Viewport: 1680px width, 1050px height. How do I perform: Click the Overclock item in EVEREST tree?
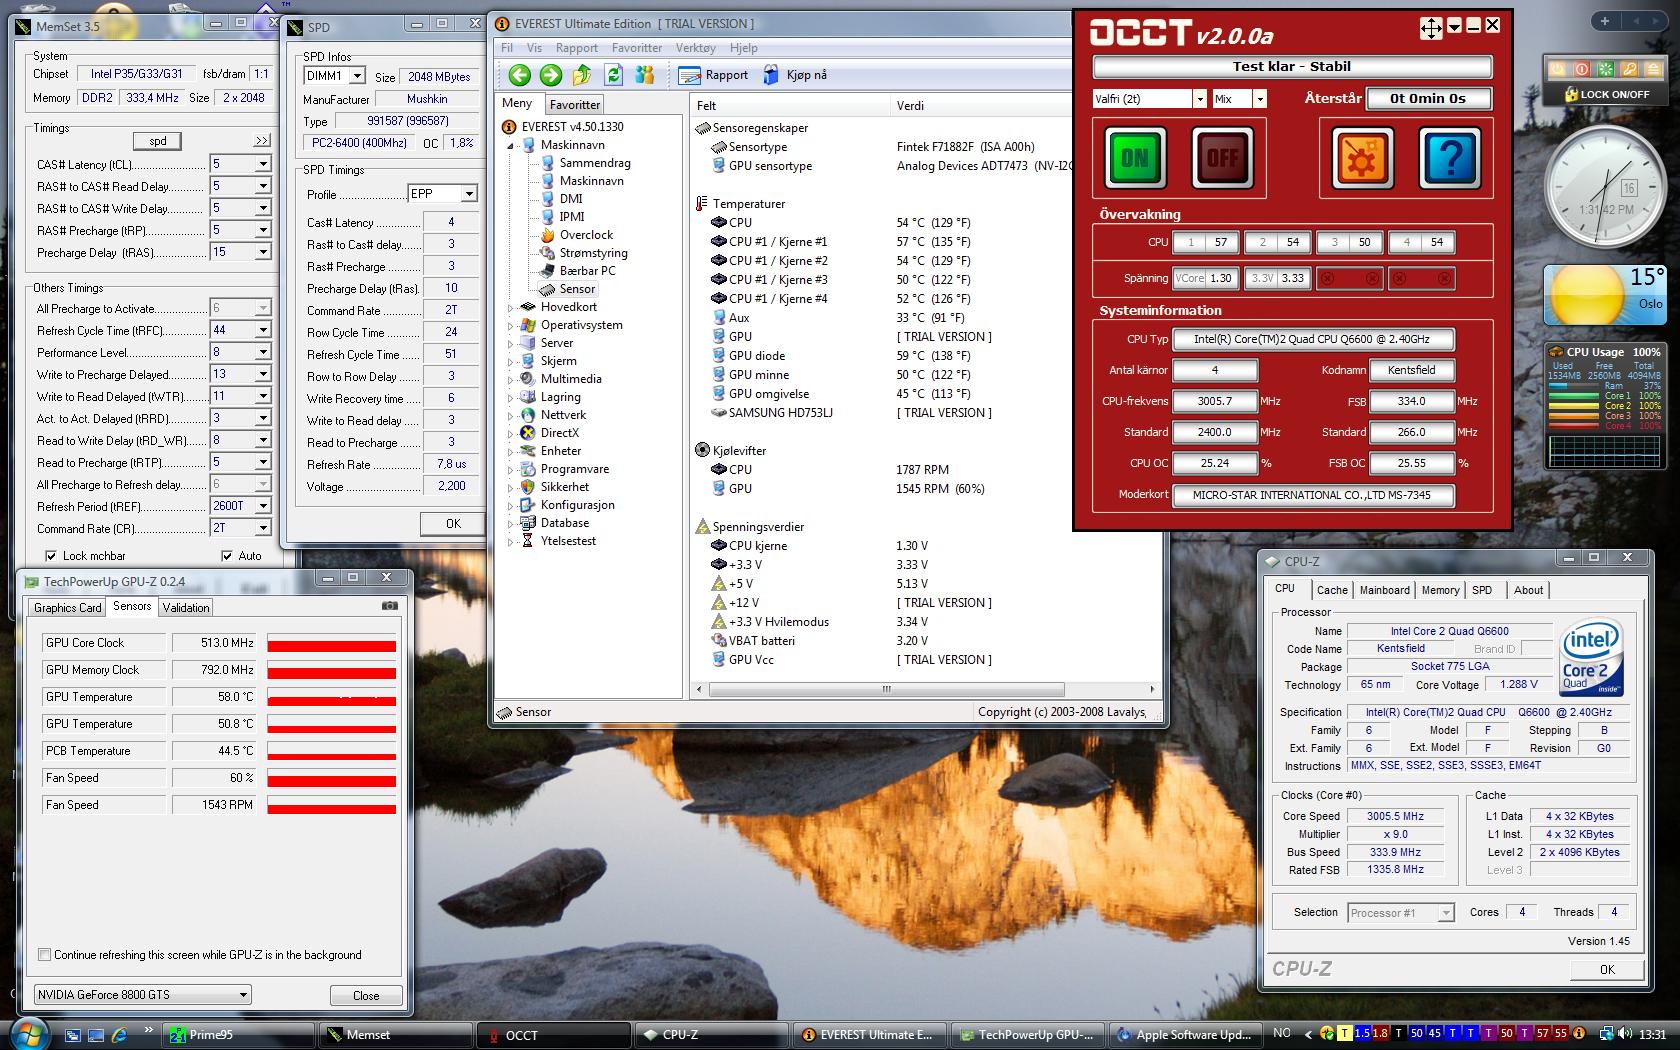tap(586, 235)
